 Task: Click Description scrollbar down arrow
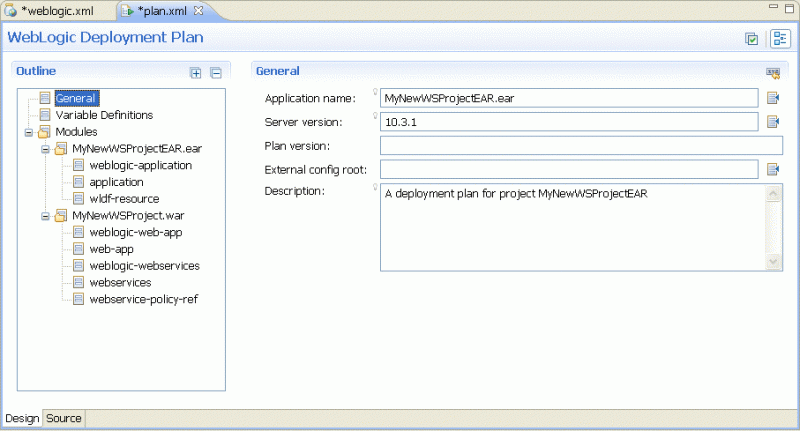tap(773, 262)
